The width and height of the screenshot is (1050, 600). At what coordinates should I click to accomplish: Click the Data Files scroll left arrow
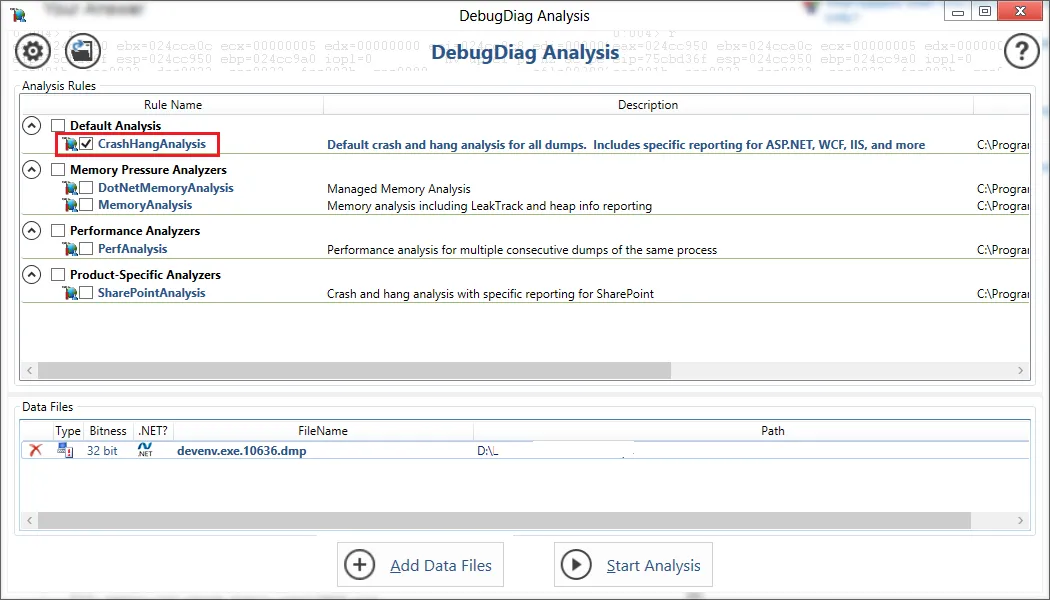[29, 520]
